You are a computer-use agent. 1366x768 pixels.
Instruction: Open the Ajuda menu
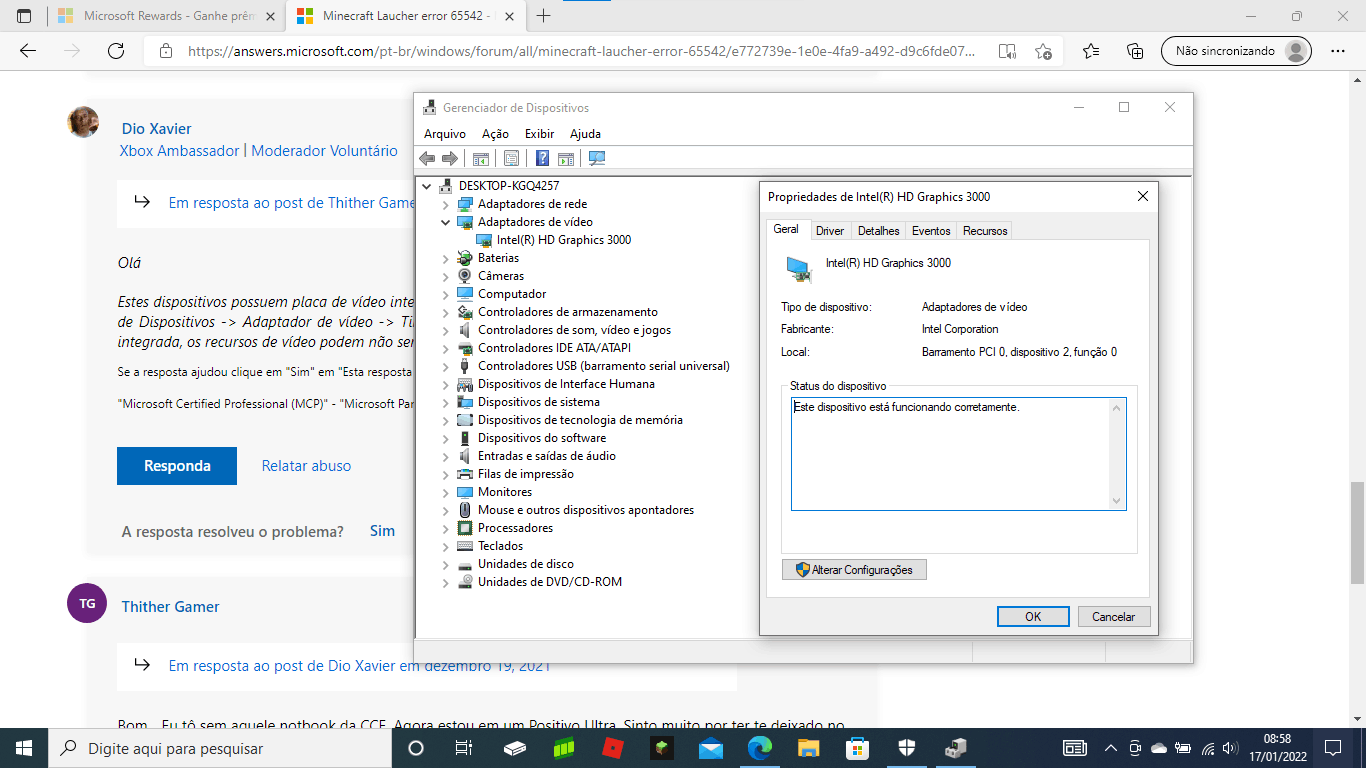585,134
